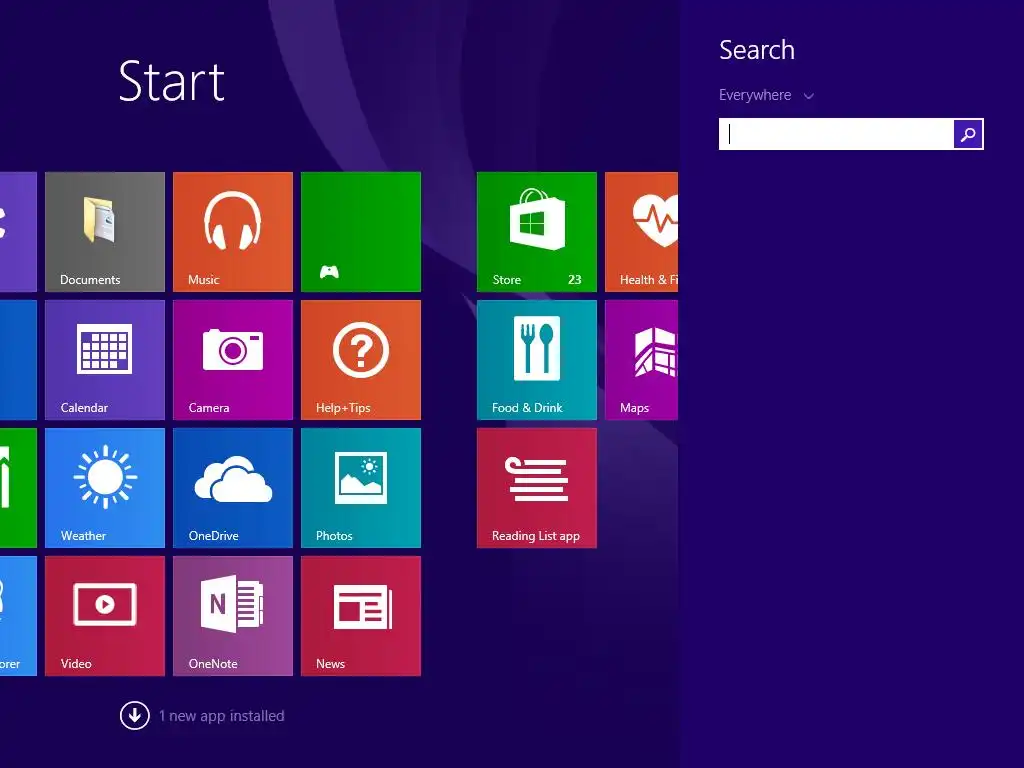The height and width of the screenshot is (768, 1024).
Task: Open the OneNote tile
Action: [x=232, y=616]
